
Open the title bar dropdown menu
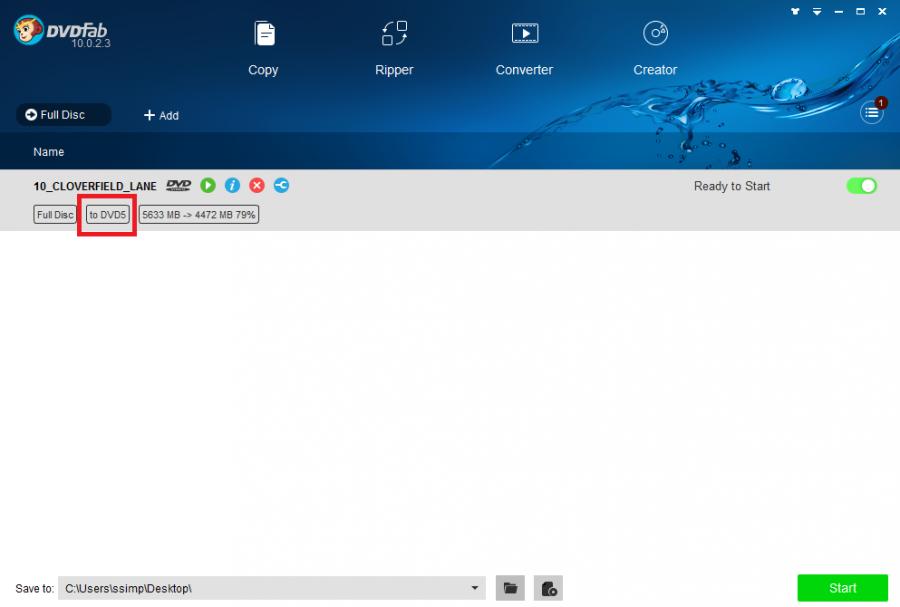coord(817,11)
